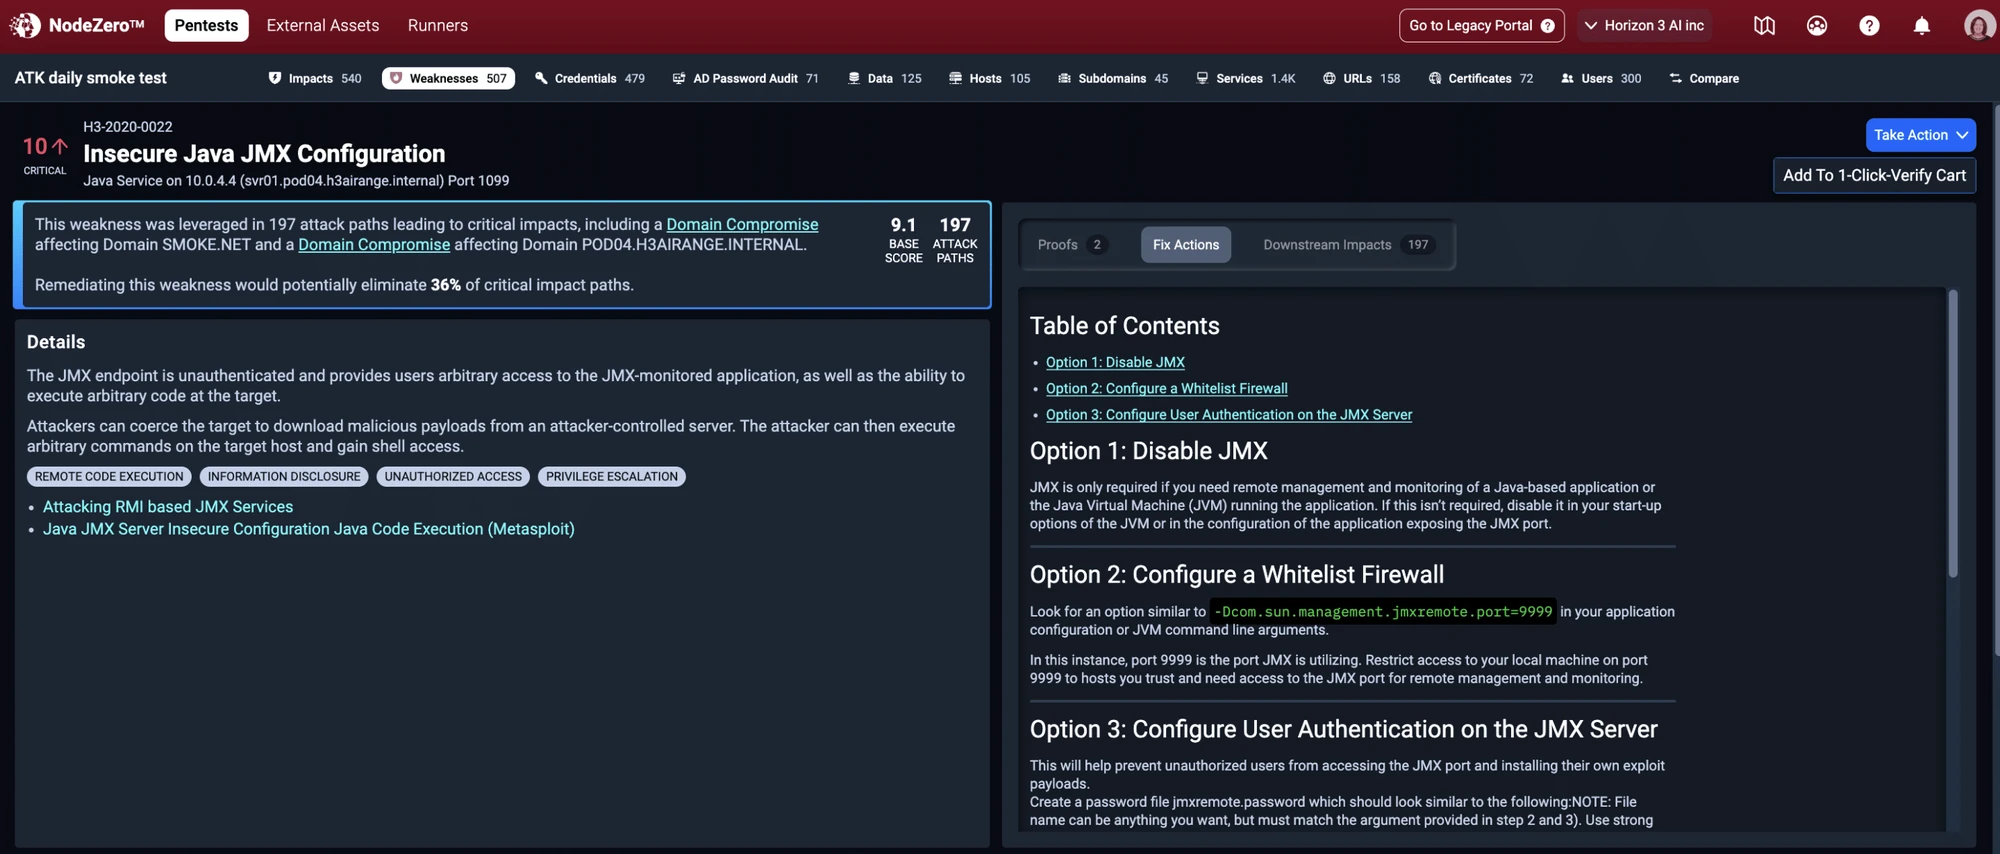This screenshot has height=854, width=2000.
Task: Click the Services monitor icon
Action: pyautogui.click(x=1202, y=78)
